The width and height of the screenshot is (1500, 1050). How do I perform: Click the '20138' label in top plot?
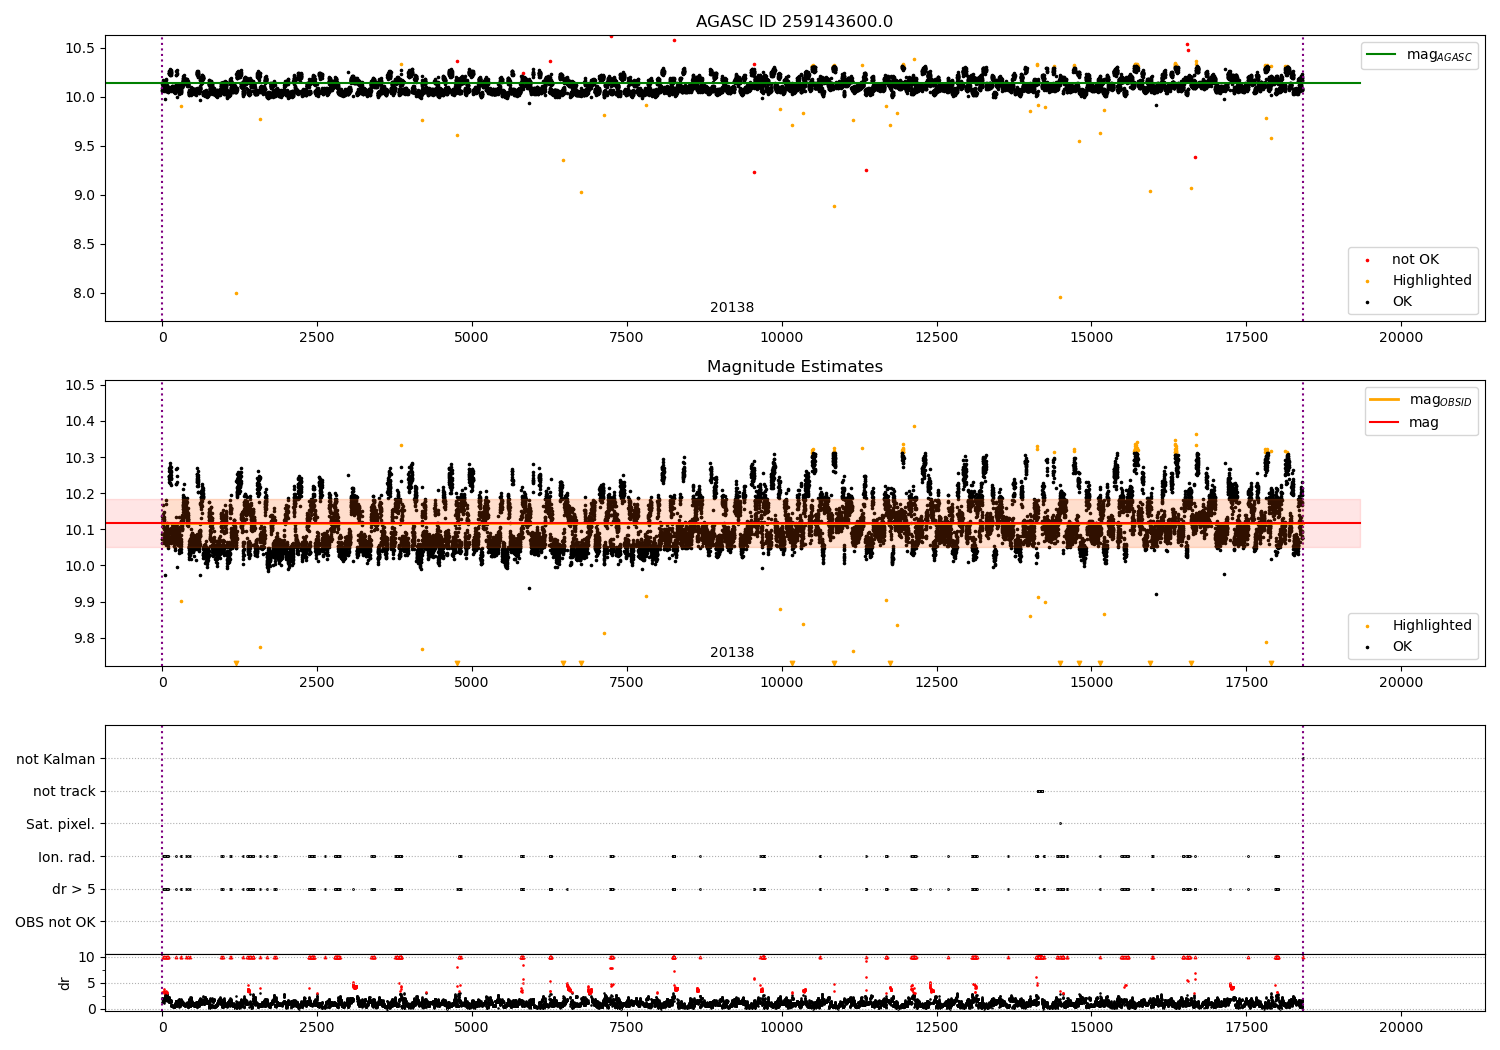[732, 308]
